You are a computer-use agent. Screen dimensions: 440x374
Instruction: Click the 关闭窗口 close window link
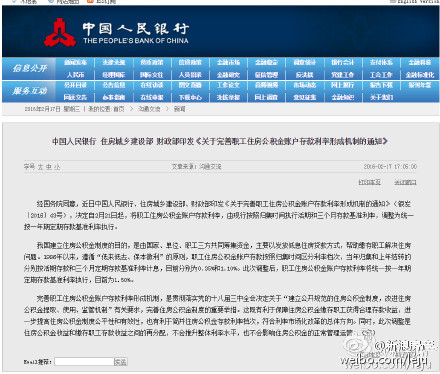pos(405,182)
